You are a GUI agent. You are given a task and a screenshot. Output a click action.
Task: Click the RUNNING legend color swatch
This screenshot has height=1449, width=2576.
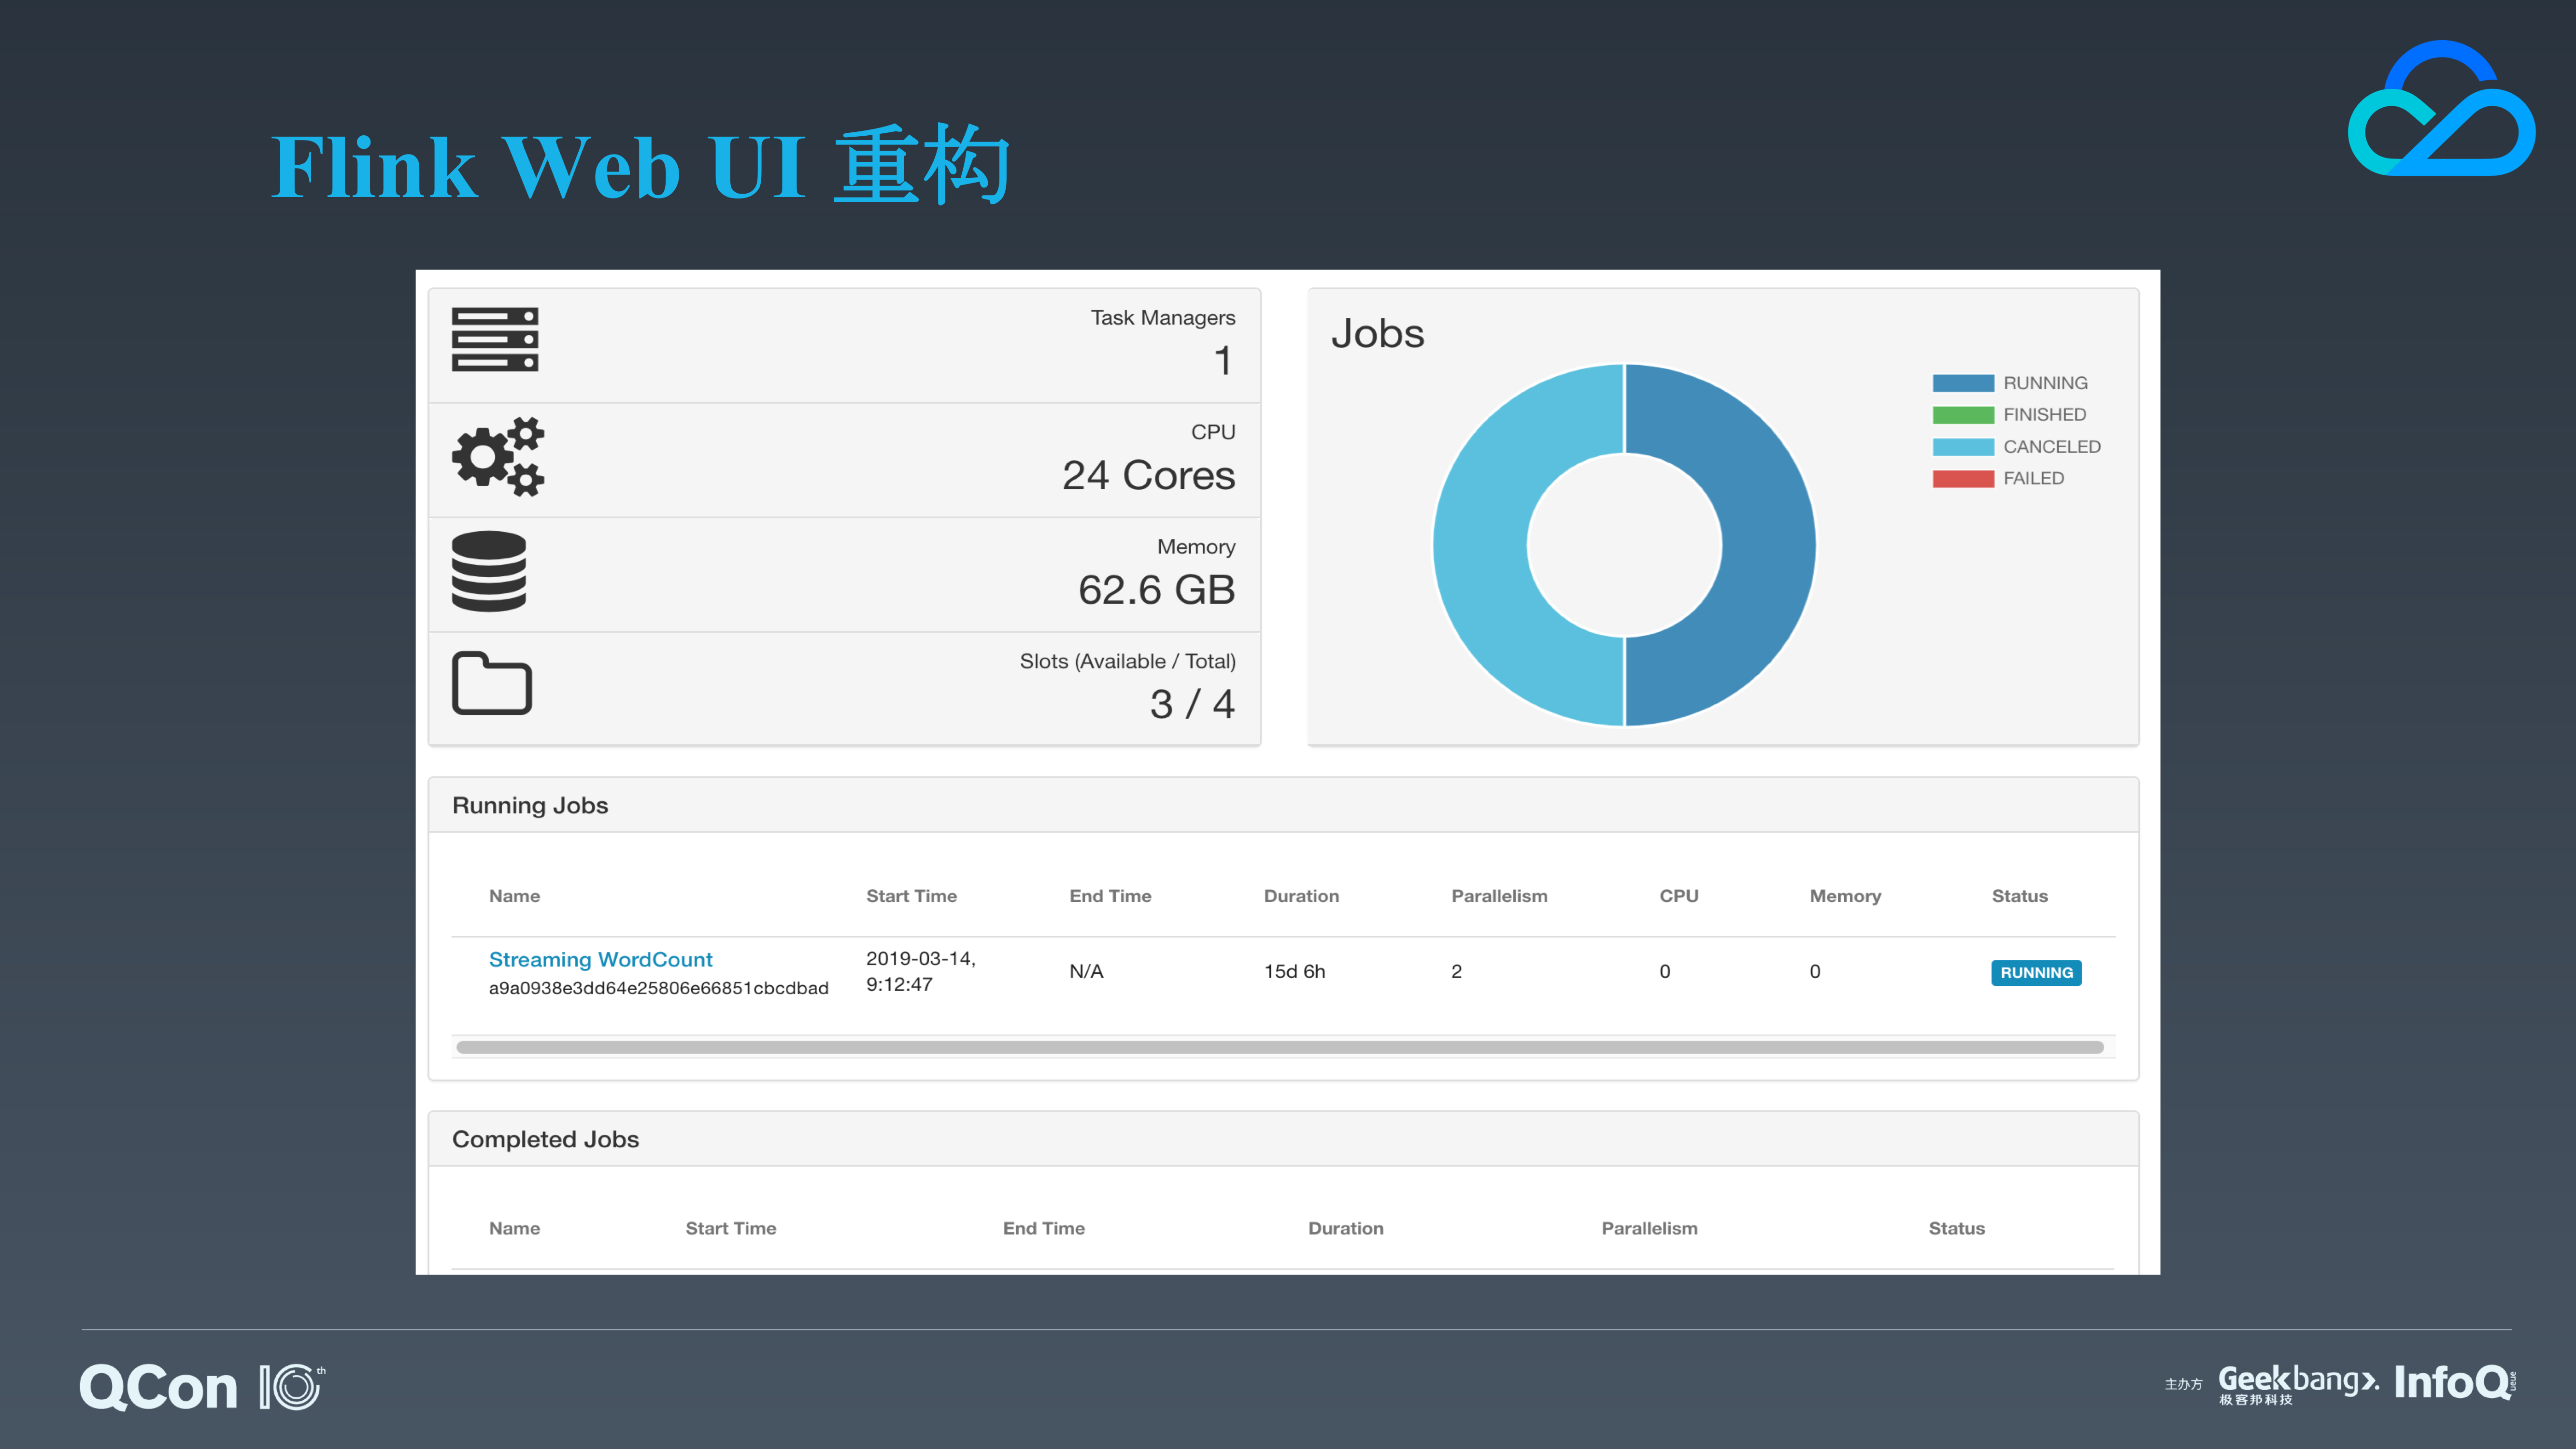1963,383
